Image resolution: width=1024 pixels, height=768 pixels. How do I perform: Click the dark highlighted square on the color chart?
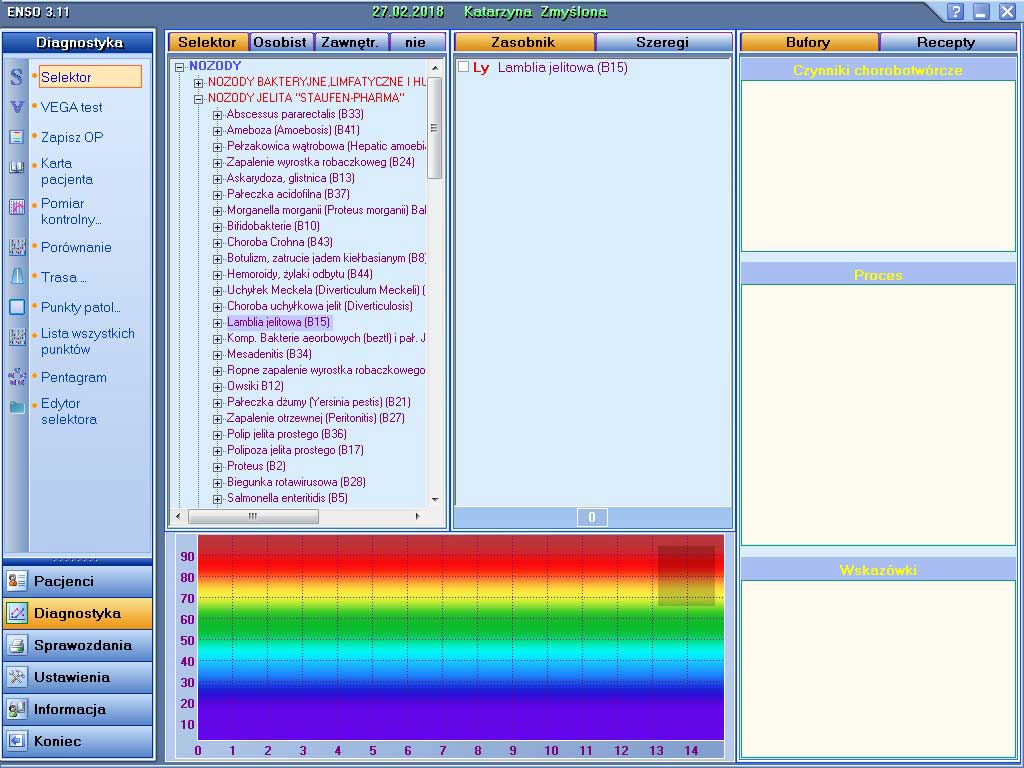(686, 575)
